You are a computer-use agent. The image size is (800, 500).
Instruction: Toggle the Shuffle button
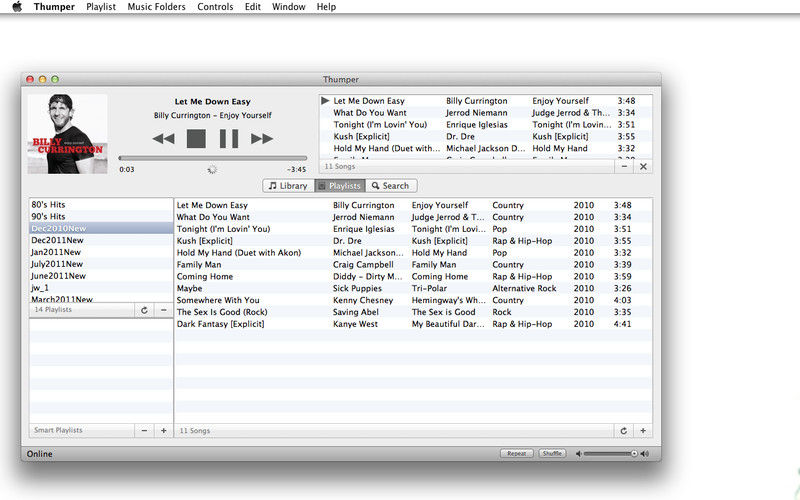552,453
